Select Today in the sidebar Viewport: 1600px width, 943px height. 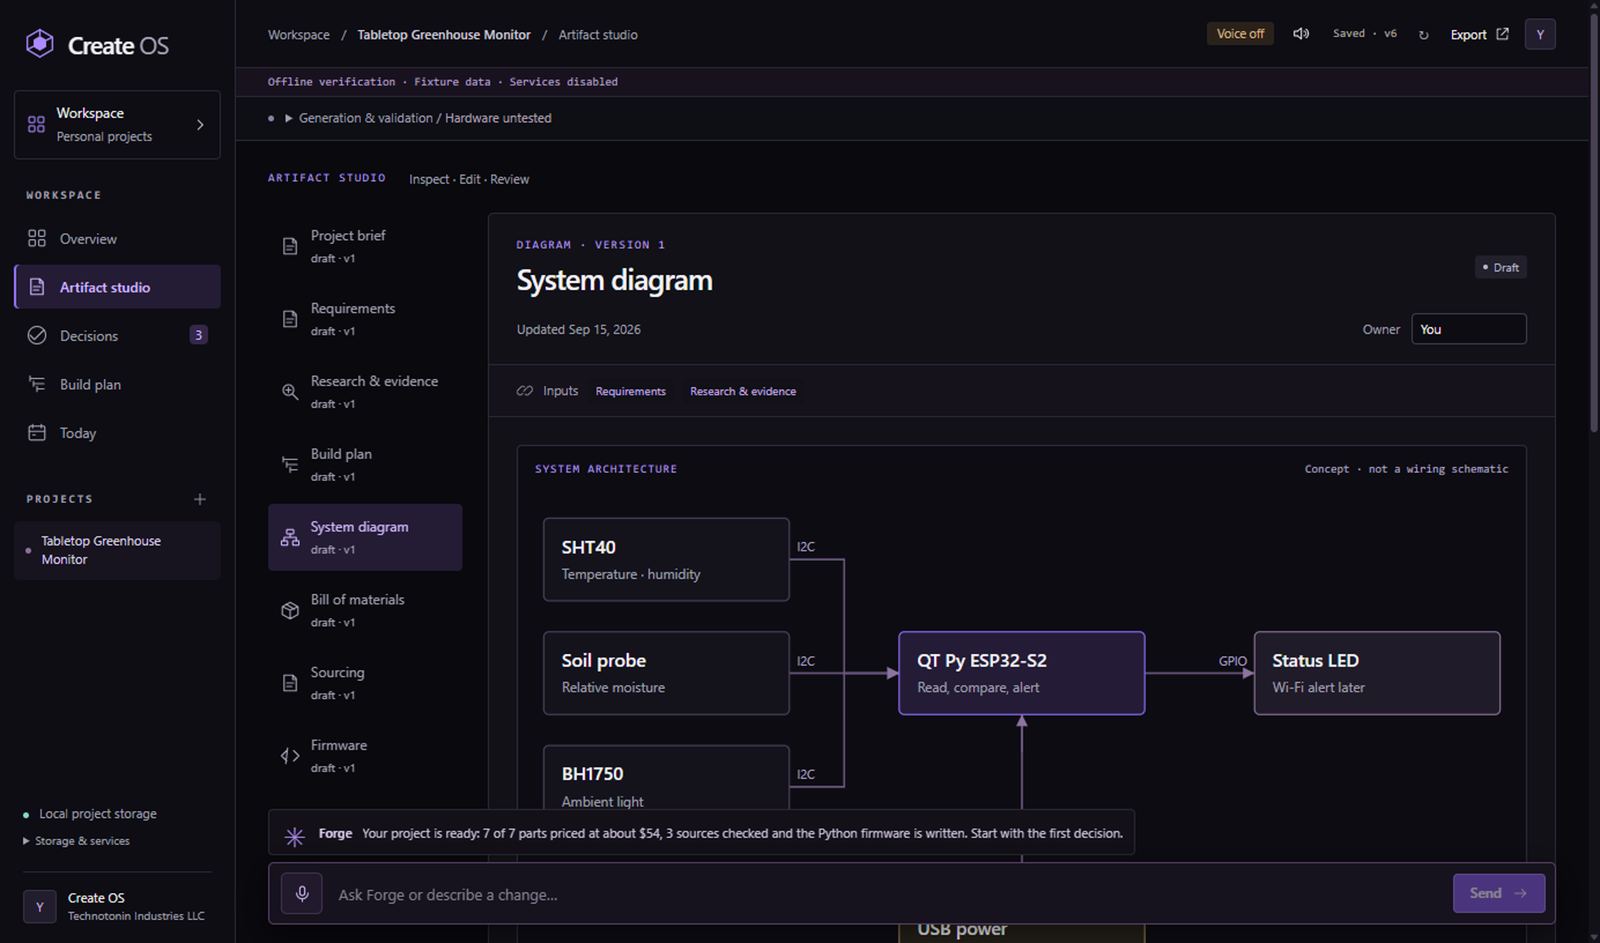coord(117,433)
